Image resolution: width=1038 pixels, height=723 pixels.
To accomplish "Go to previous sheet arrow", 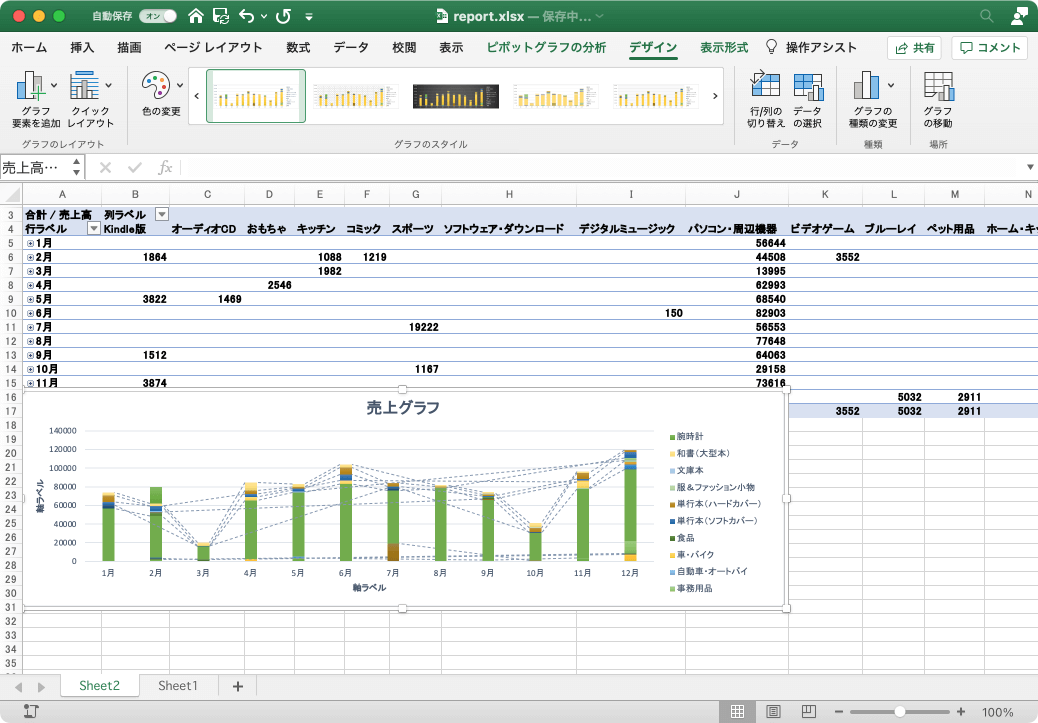I will click(x=19, y=687).
